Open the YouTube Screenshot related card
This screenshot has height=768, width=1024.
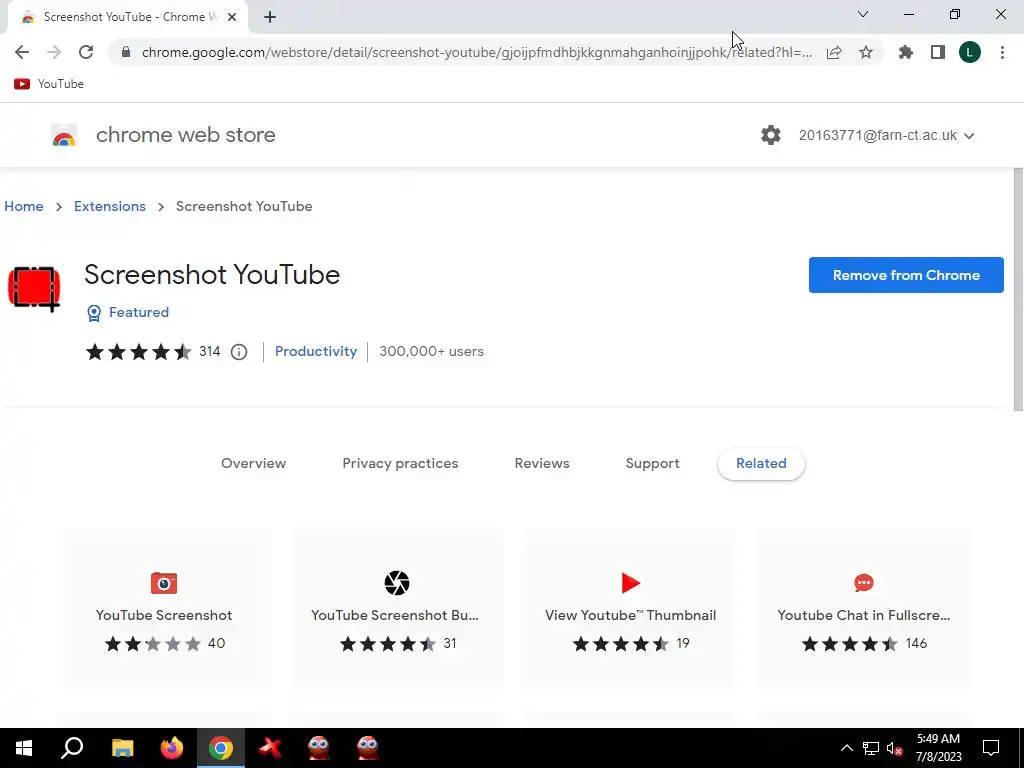(x=164, y=608)
